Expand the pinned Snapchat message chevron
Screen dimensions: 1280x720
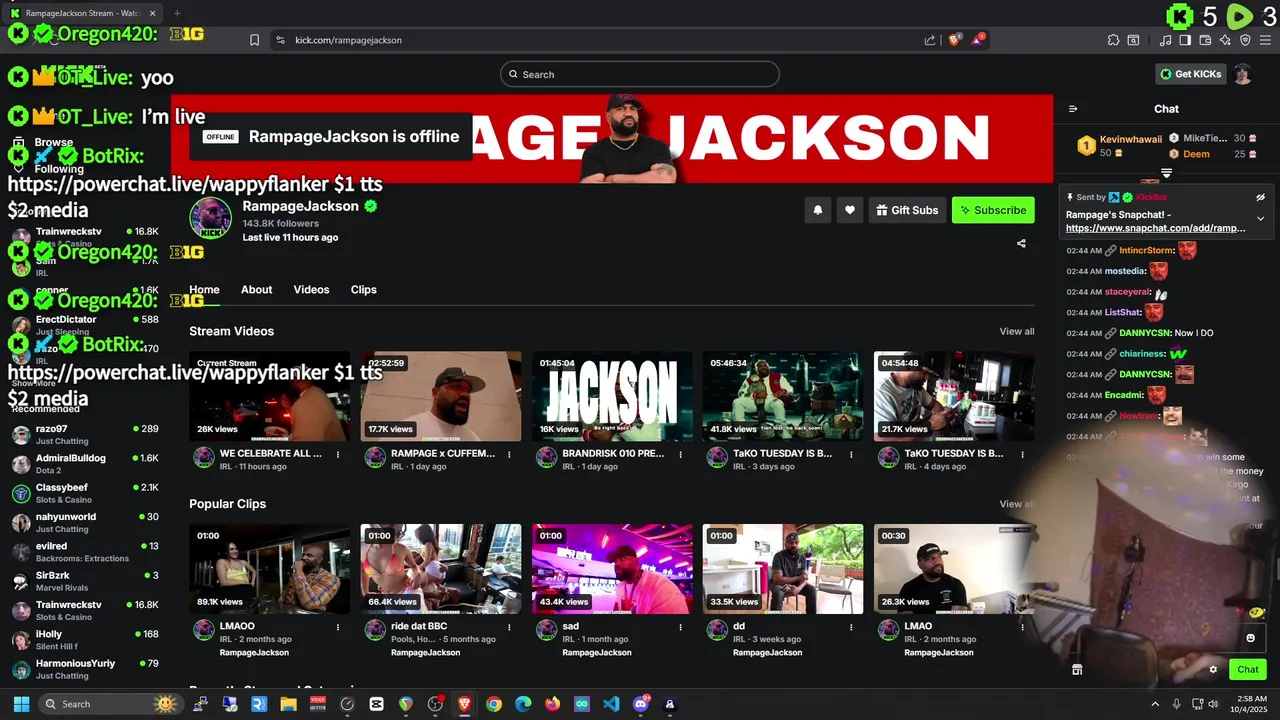(1260, 218)
